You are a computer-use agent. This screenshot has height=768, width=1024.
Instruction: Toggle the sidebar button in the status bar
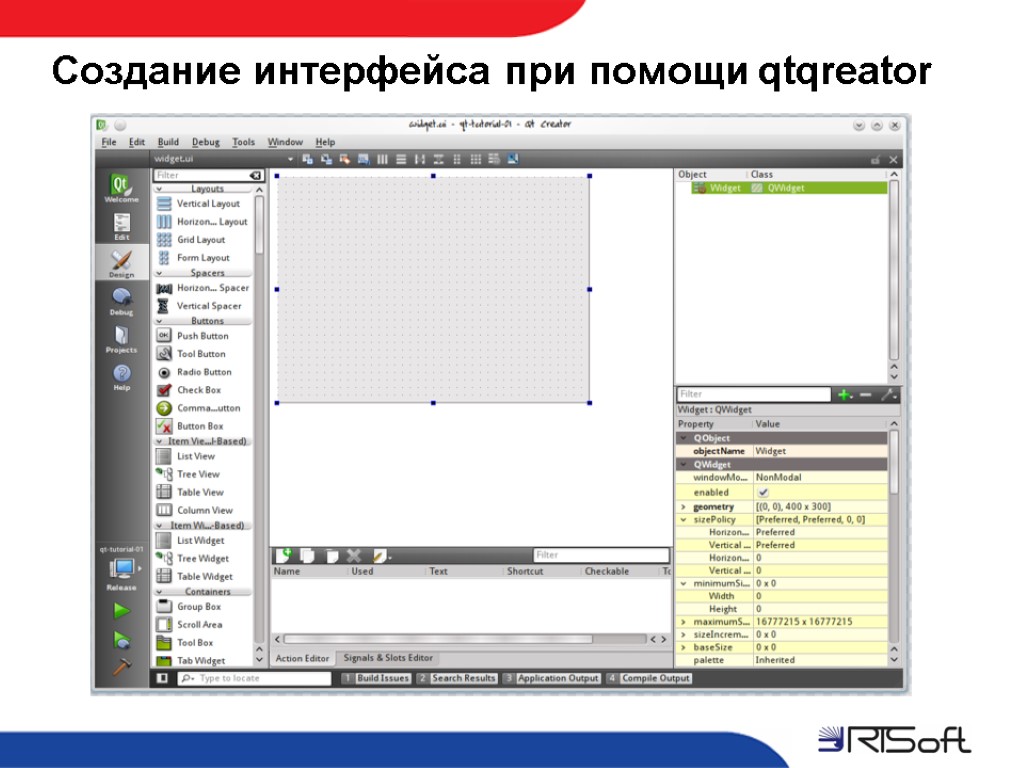[163, 679]
